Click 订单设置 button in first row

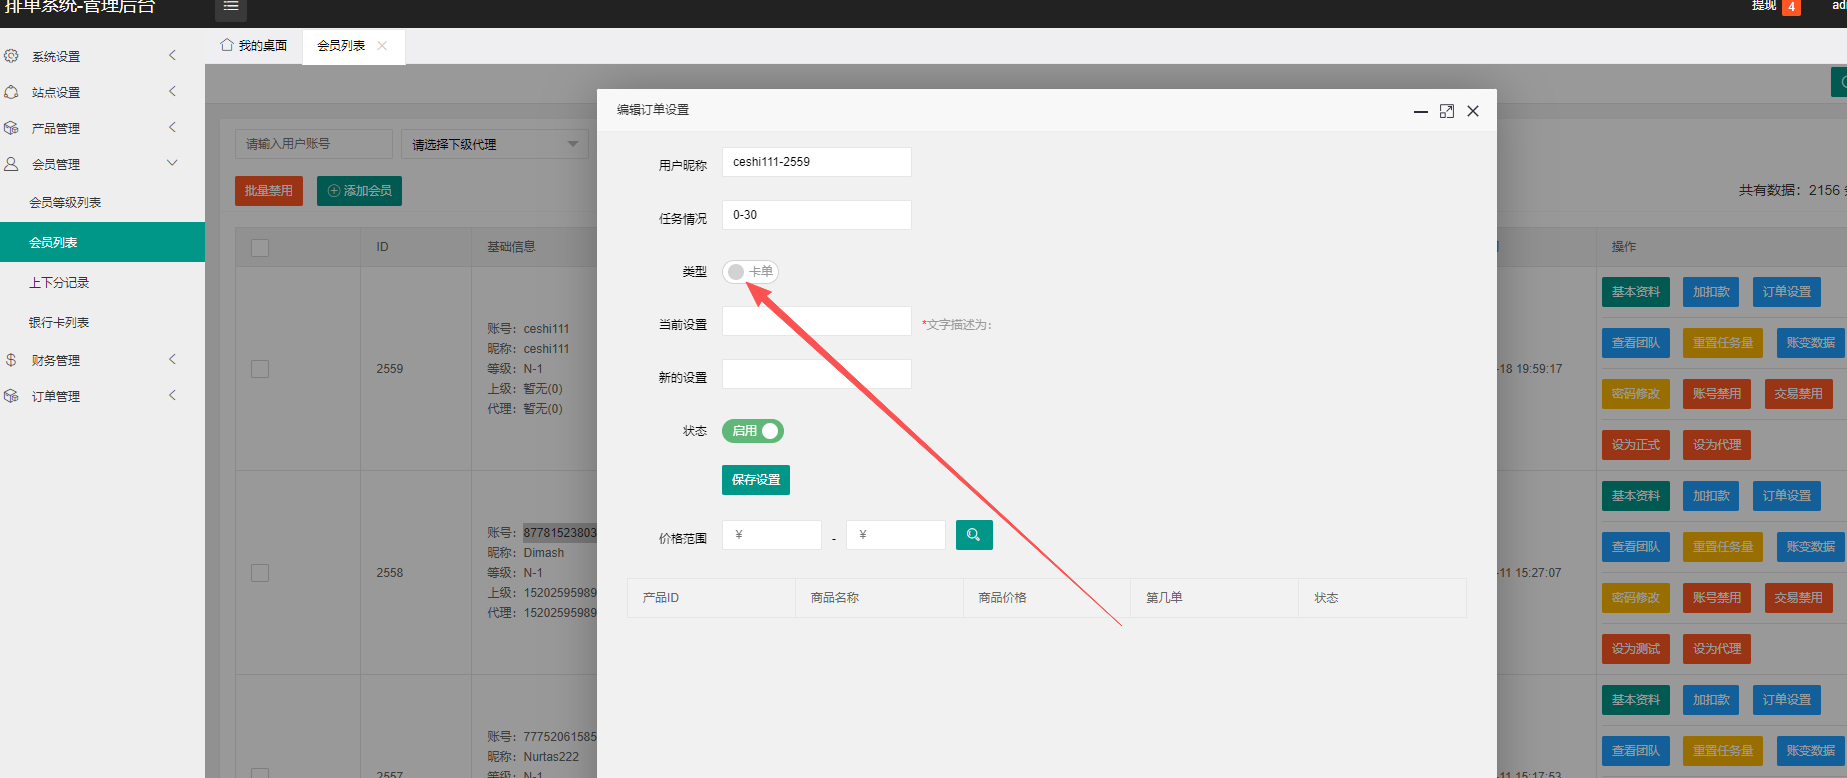1787,292
